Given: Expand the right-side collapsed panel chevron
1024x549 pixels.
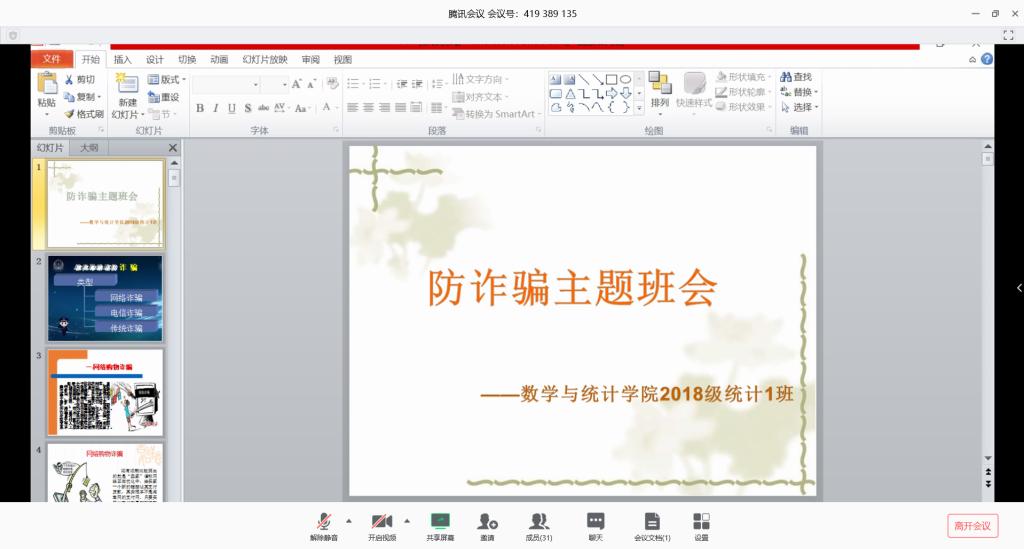Looking at the screenshot, I should coord(1017,288).
